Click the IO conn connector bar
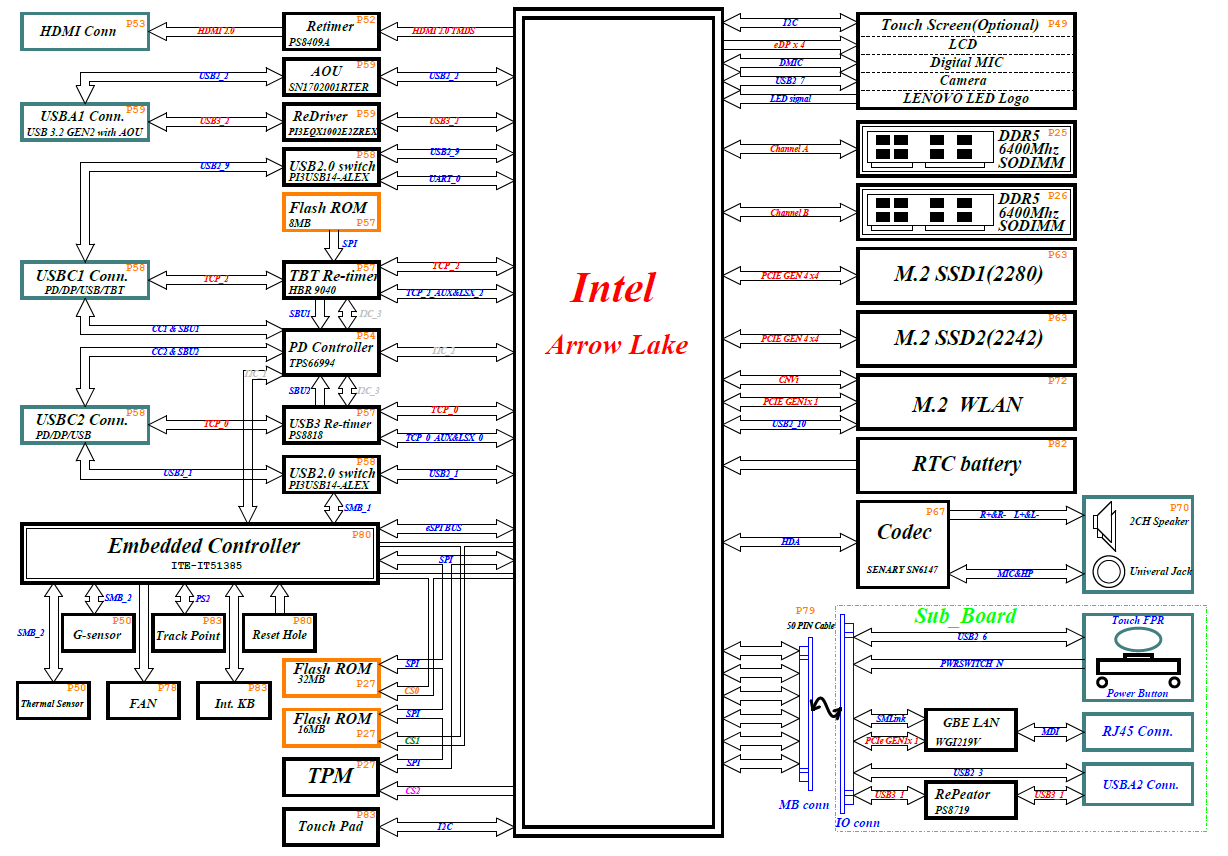 coord(847,716)
